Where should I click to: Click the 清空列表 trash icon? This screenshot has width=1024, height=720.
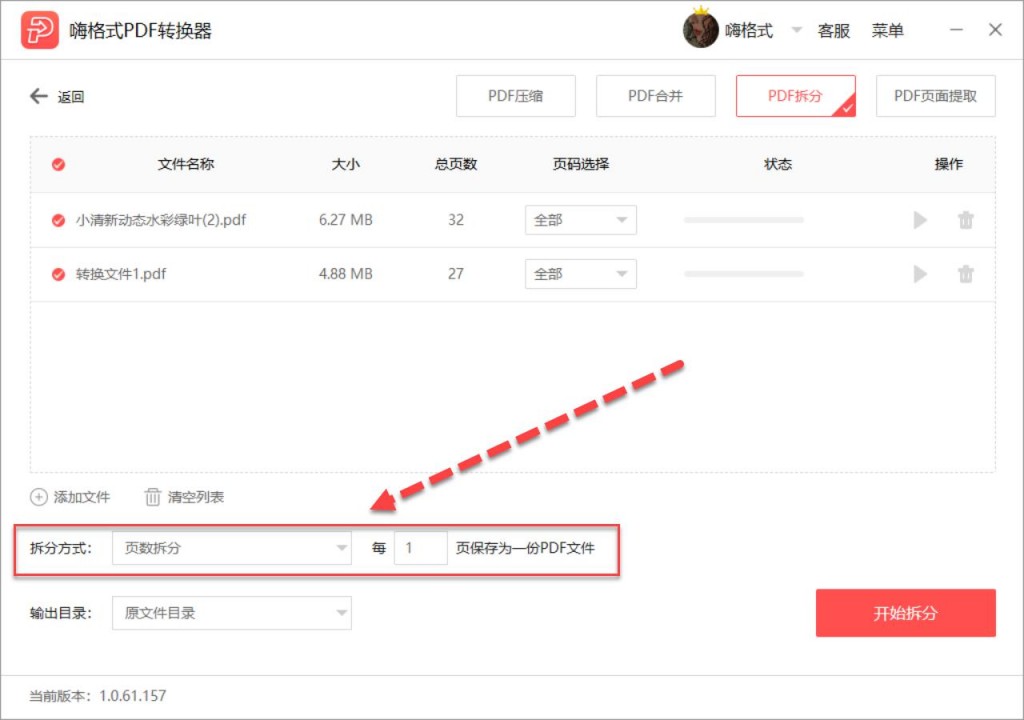coord(152,497)
